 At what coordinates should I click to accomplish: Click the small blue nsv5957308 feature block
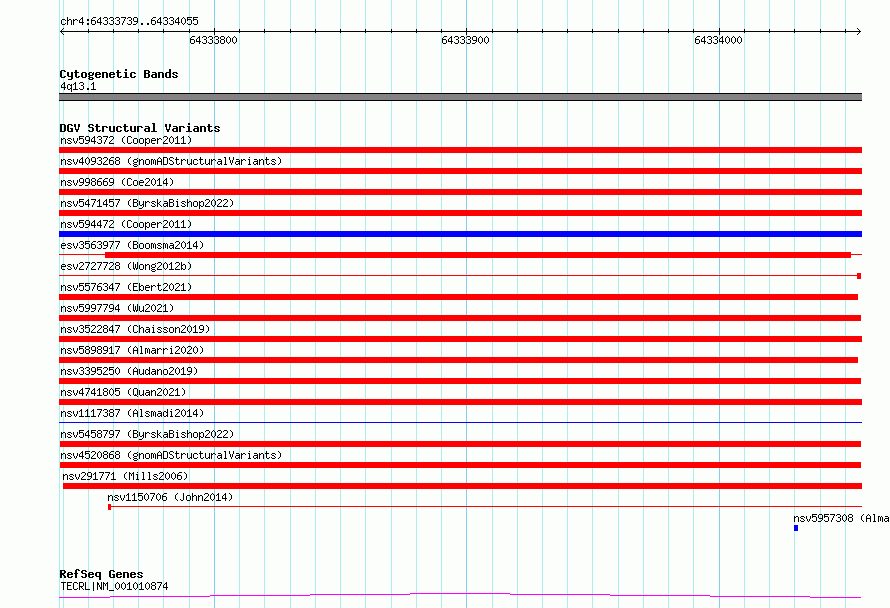(796, 528)
